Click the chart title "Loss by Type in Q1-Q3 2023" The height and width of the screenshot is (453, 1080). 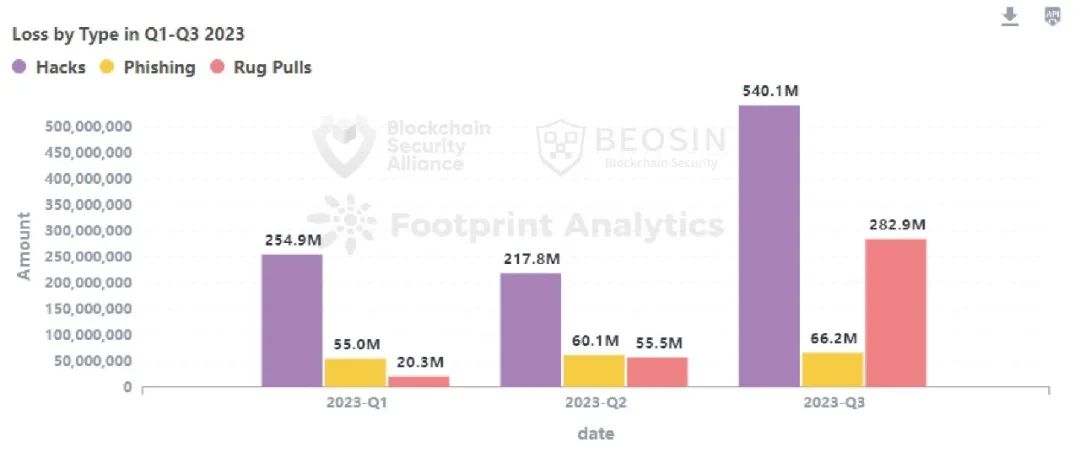128,34
